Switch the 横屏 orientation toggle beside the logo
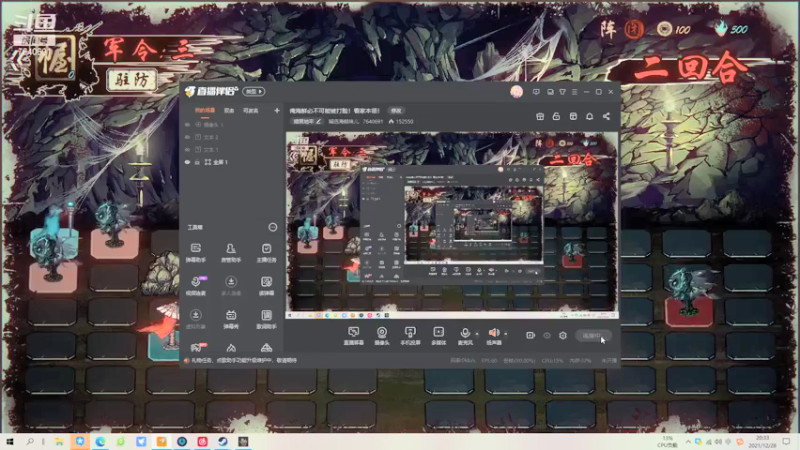800x450 pixels. tap(254, 91)
